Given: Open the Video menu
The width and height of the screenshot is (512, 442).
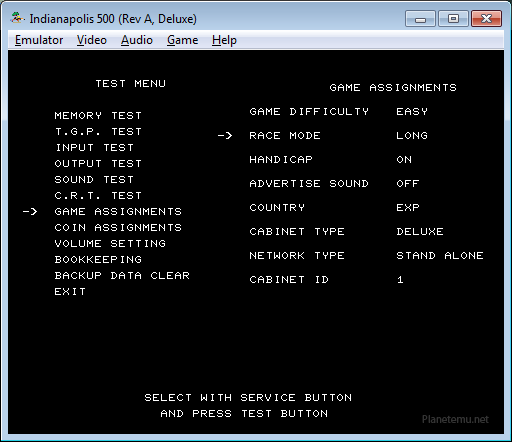Looking at the screenshot, I should pyautogui.click(x=92, y=40).
